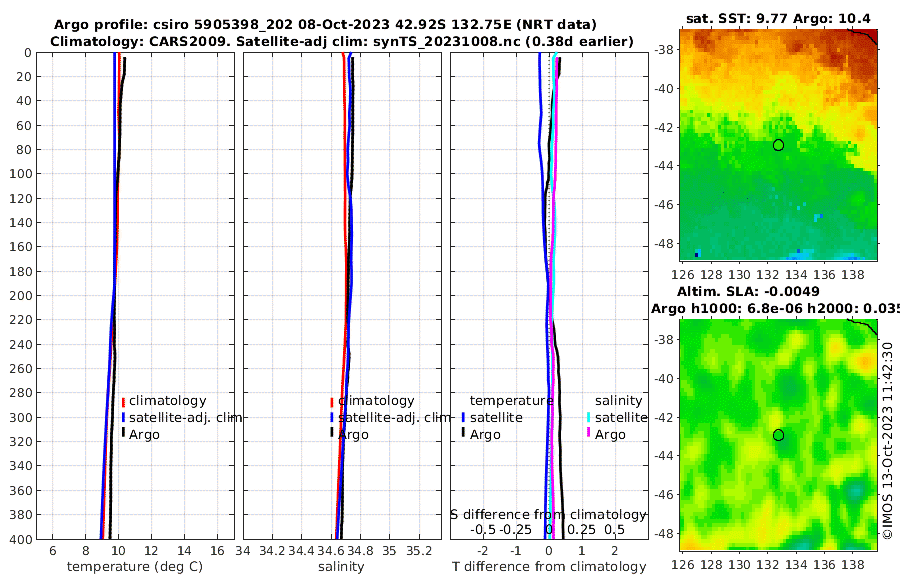The width and height of the screenshot is (900, 580).
Task: Click the float marker on SST map
Action: [x=778, y=145]
